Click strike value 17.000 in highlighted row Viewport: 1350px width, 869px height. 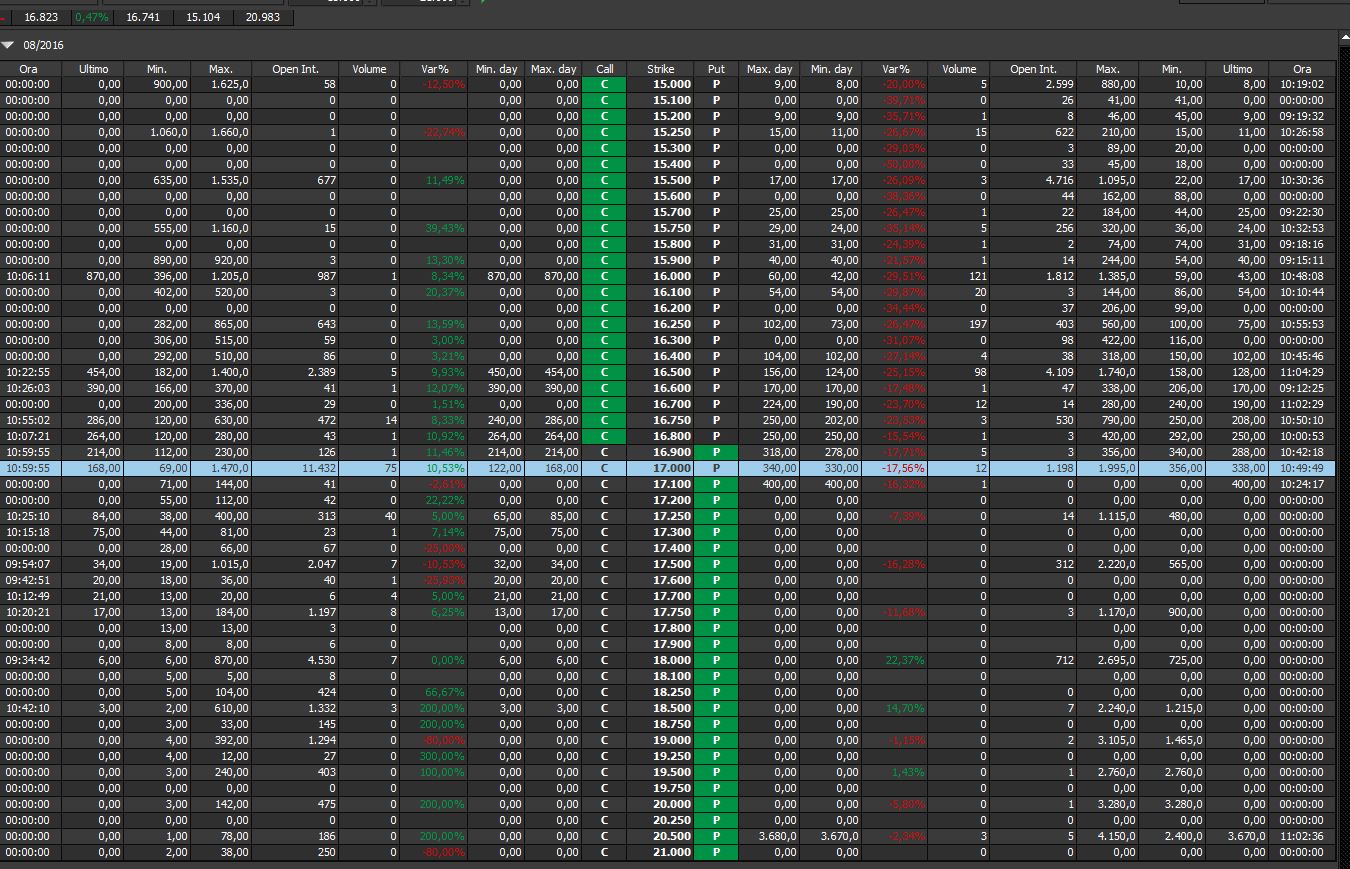pos(672,468)
